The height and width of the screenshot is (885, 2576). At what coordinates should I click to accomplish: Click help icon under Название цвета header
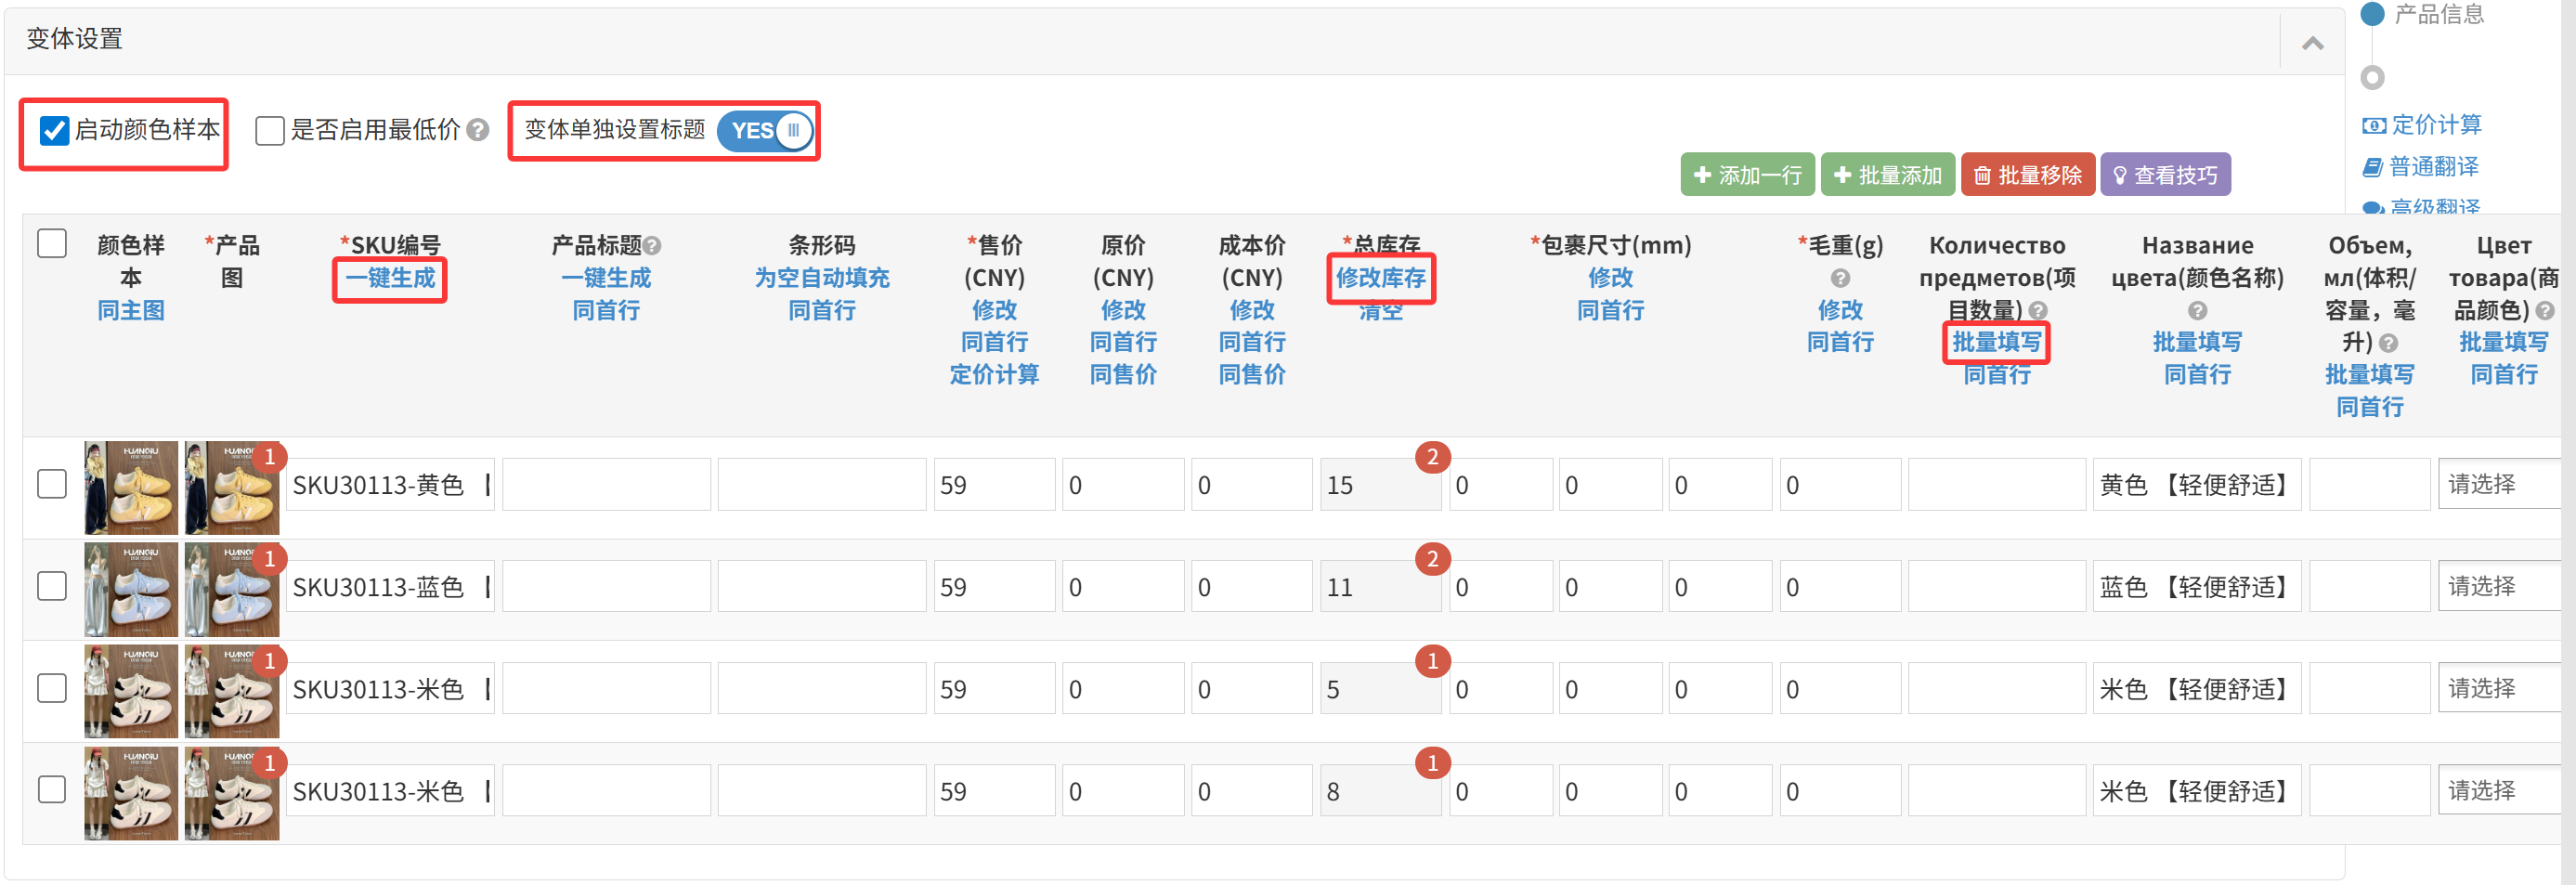pos(2197,311)
